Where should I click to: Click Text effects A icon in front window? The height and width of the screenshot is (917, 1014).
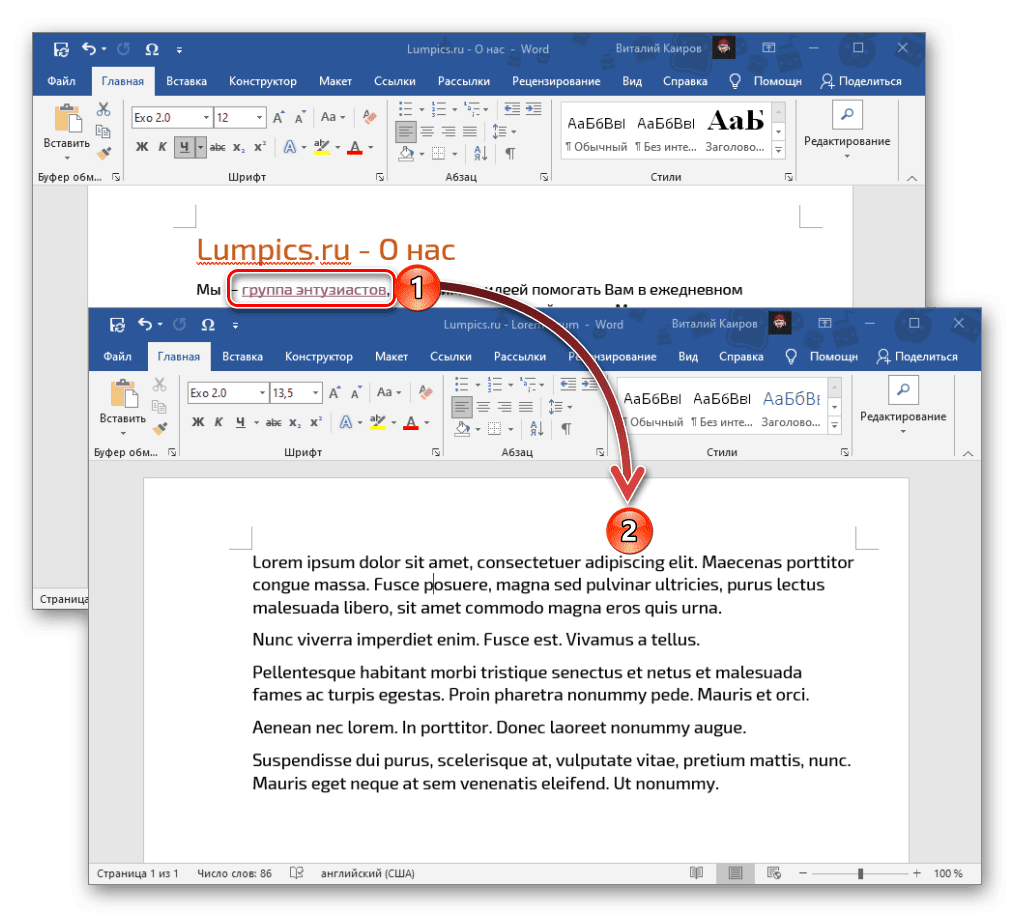tap(346, 422)
